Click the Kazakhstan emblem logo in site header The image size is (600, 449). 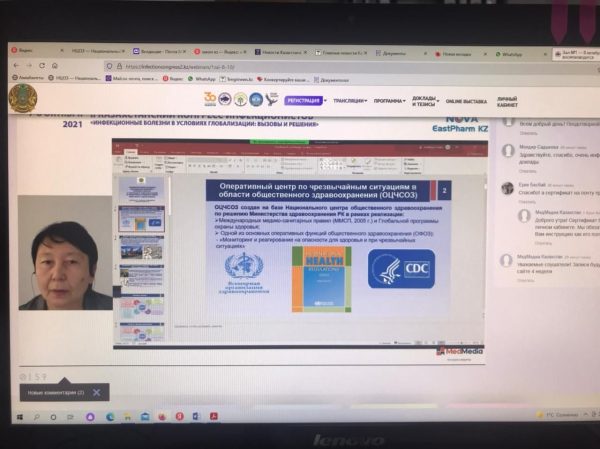(x=23, y=99)
